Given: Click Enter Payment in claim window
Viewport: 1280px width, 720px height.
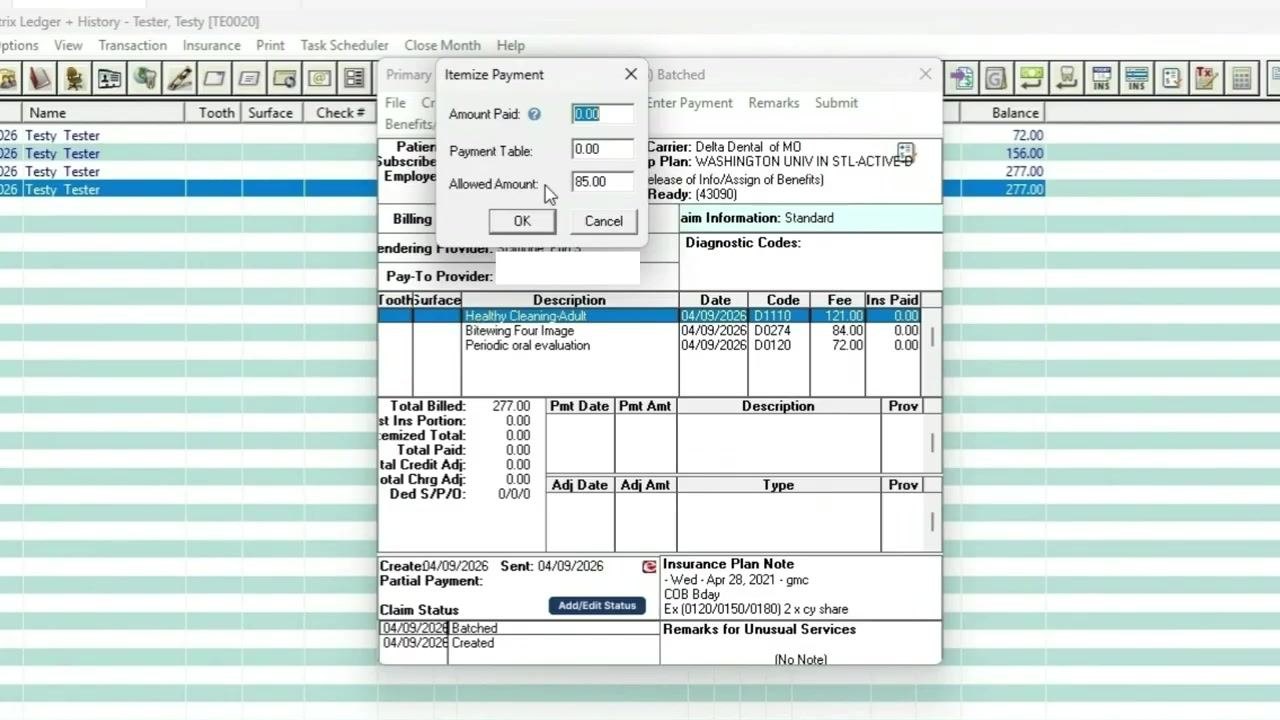Looking at the screenshot, I should click(x=689, y=103).
